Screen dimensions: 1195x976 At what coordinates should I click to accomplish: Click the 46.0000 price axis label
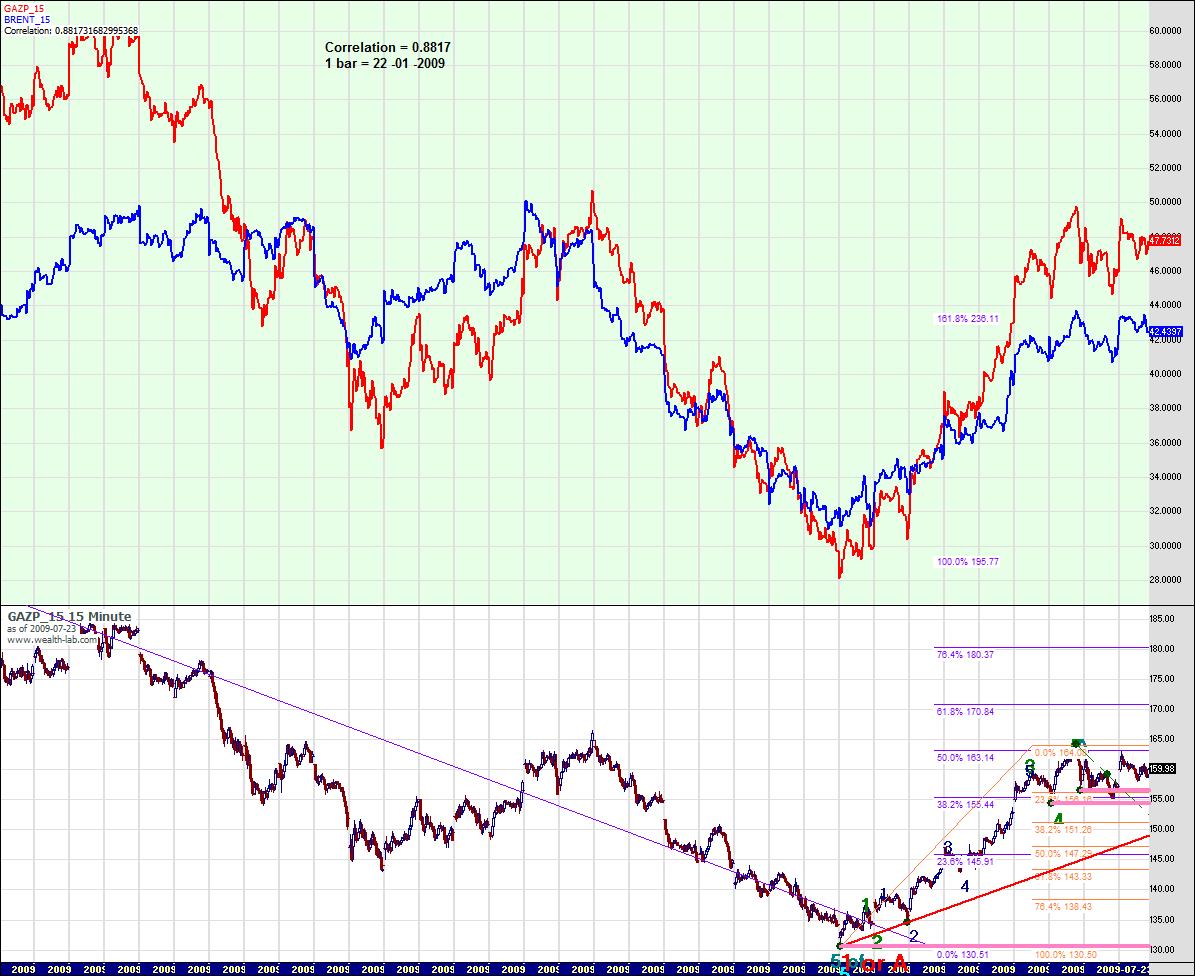(x=1165, y=270)
